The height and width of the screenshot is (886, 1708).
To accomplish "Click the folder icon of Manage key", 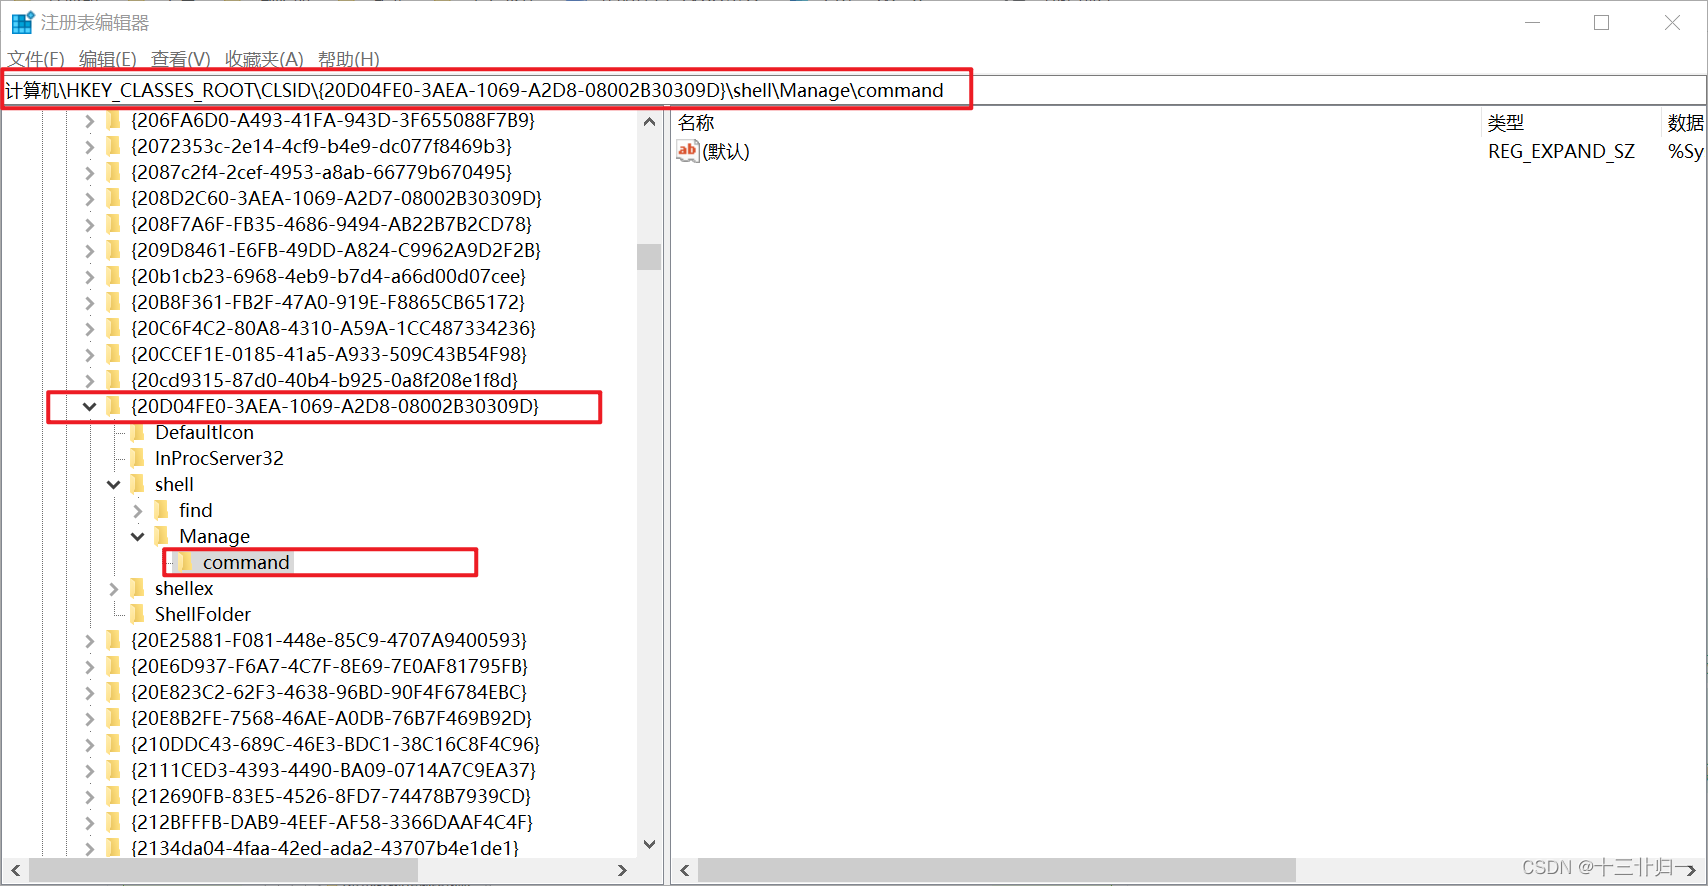I will pyautogui.click(x=161, y=536).
